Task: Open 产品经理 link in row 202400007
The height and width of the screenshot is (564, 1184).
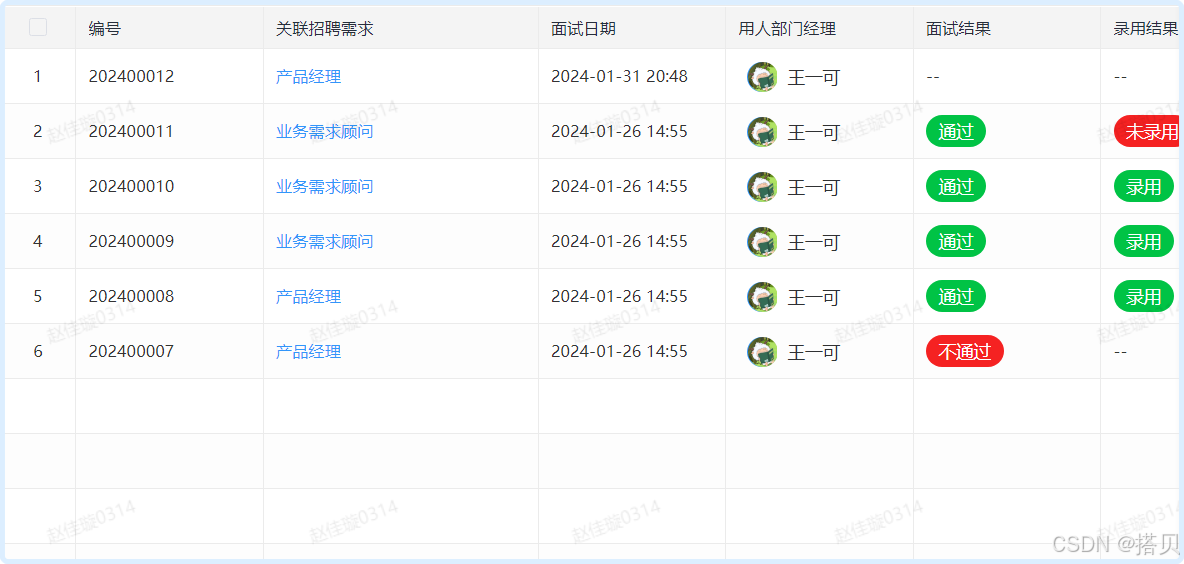Action: 308,352
